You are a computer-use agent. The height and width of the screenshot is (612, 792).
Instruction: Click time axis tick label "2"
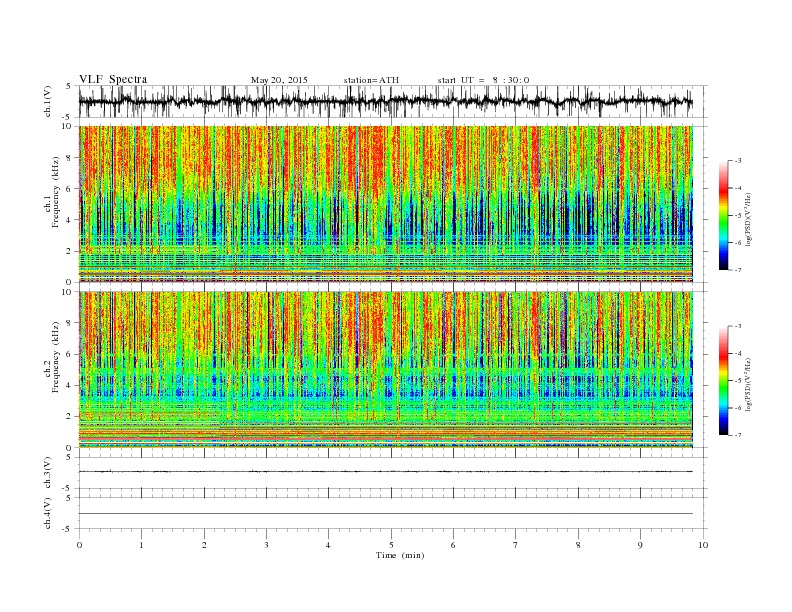click(x=204, y=545)
